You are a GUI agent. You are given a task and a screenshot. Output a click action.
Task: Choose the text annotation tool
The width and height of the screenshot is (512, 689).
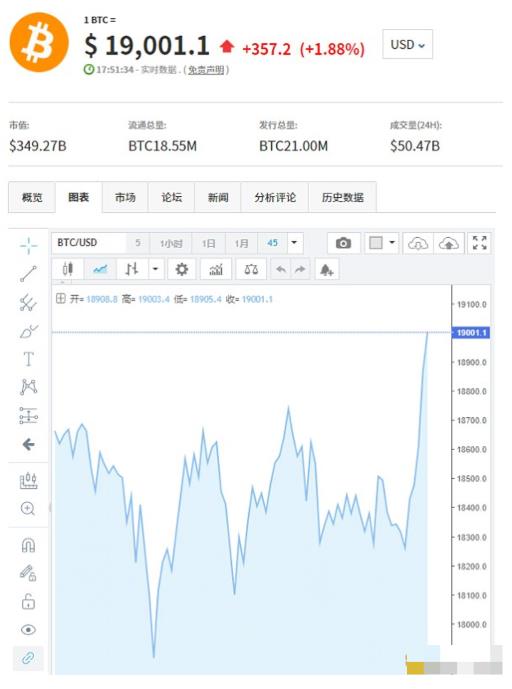pos(29,359)
